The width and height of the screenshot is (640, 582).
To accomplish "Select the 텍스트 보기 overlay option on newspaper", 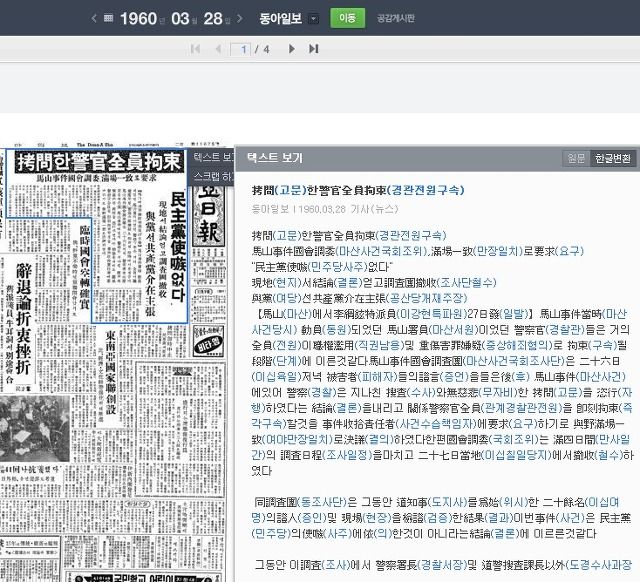I will point(212,157).
